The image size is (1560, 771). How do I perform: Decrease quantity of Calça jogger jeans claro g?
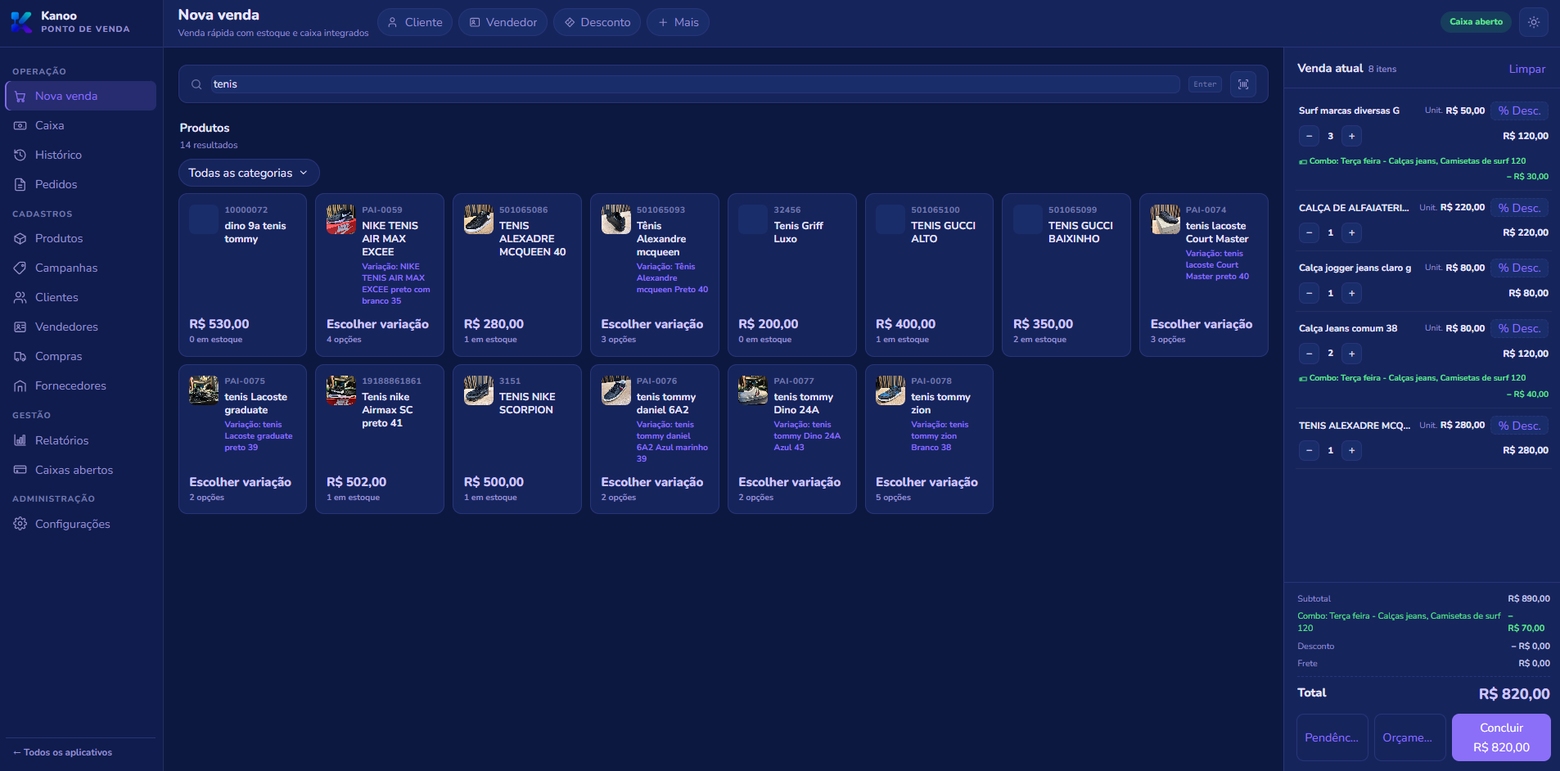pyautogui.click(x=1309, y=293)
